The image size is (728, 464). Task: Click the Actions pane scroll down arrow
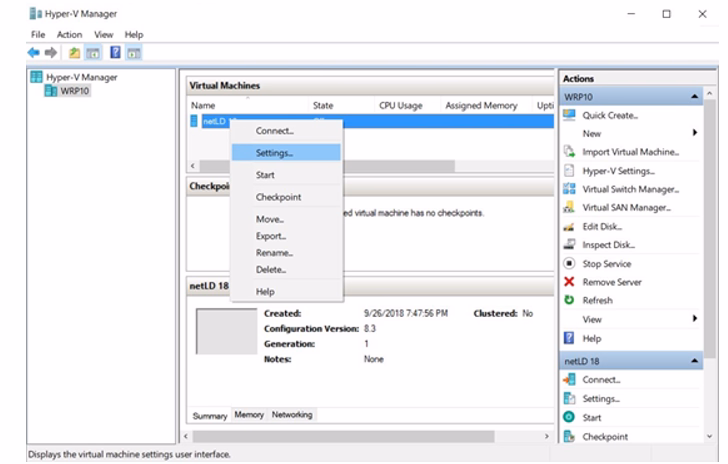pyautogui.click(x=709, y=436)
